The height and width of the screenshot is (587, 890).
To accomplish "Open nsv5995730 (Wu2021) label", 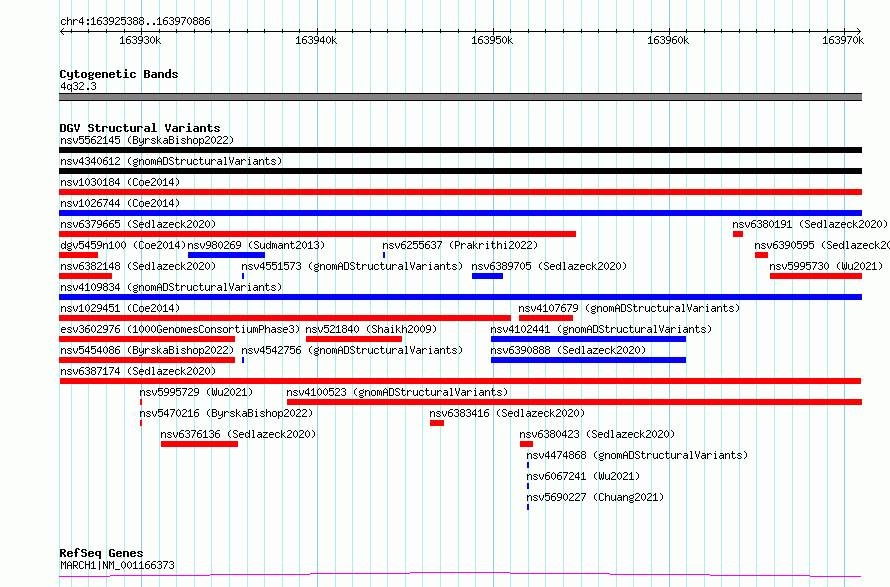I will pos(826,266).
